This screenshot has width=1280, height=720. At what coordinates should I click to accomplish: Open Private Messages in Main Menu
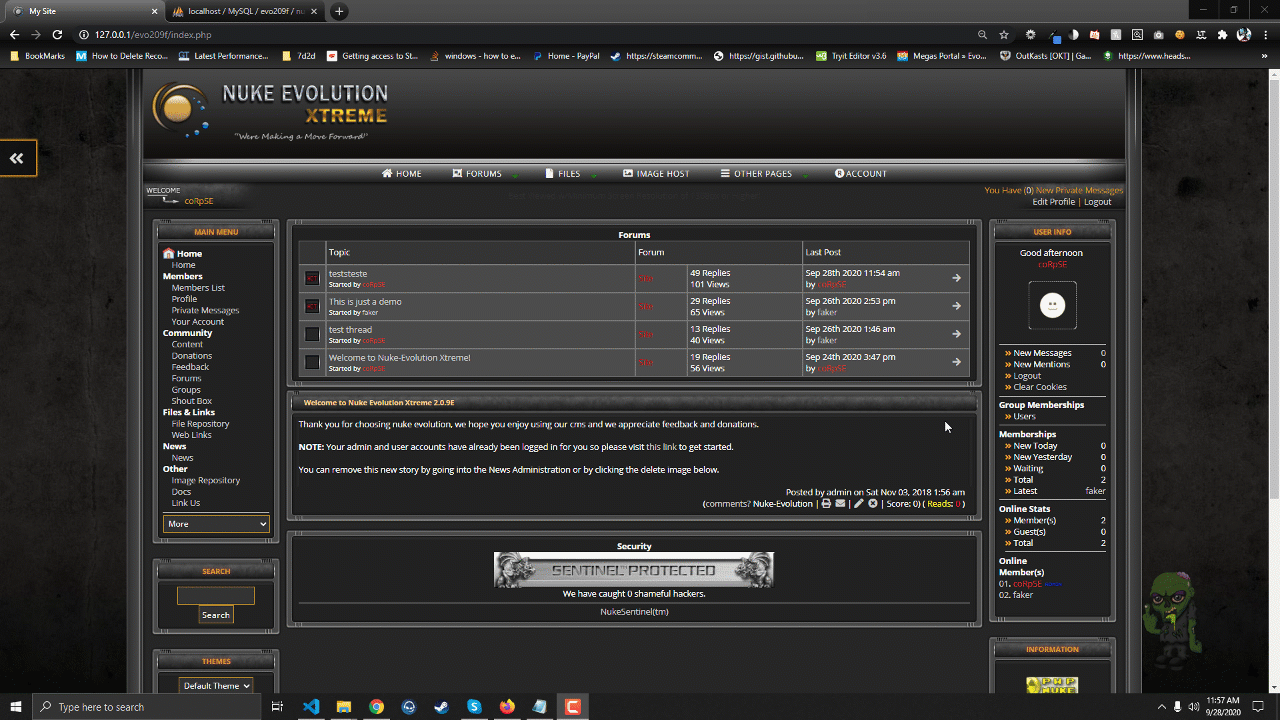(x=205, y=310)
